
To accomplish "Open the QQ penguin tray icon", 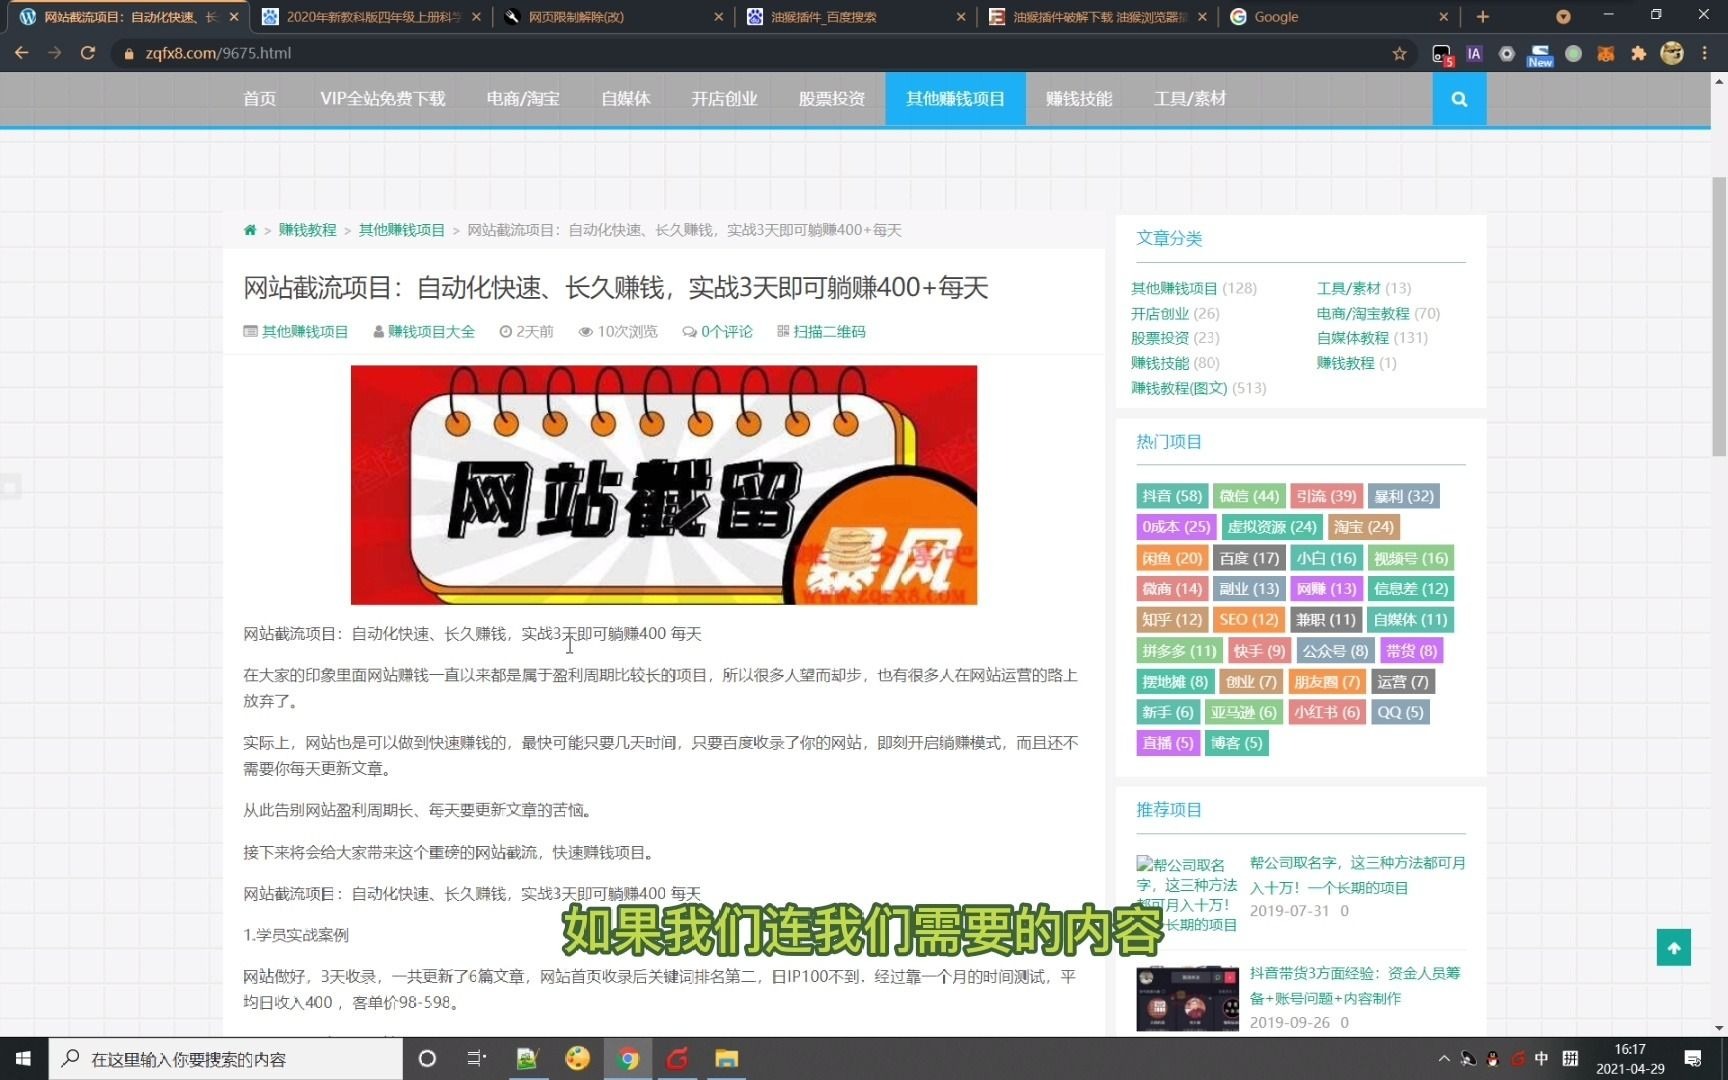I will pos(1492,1058).
